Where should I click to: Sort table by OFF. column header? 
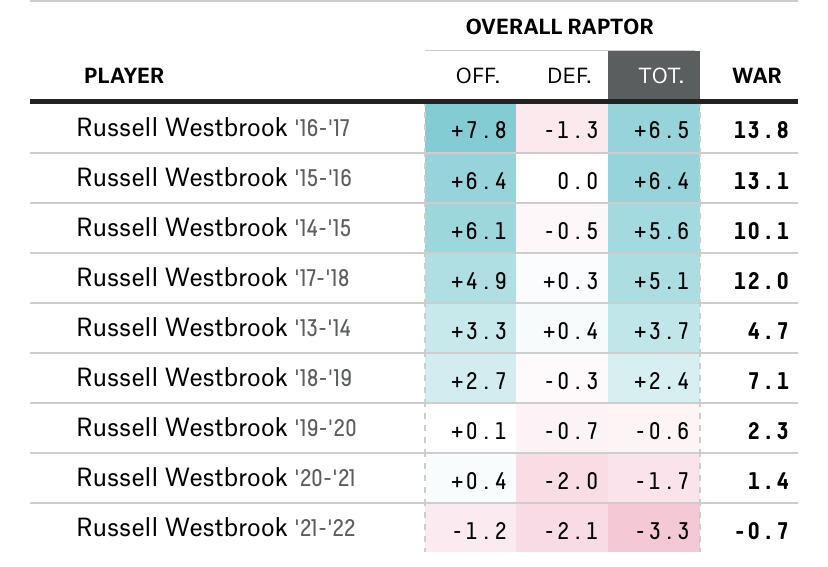pyautogui.click(x=477, y=76)
